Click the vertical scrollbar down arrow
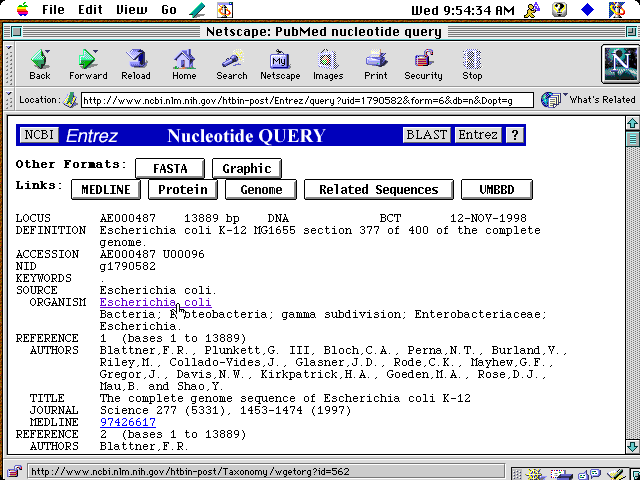This screenshot has height=480, width=640. [631, 446]
